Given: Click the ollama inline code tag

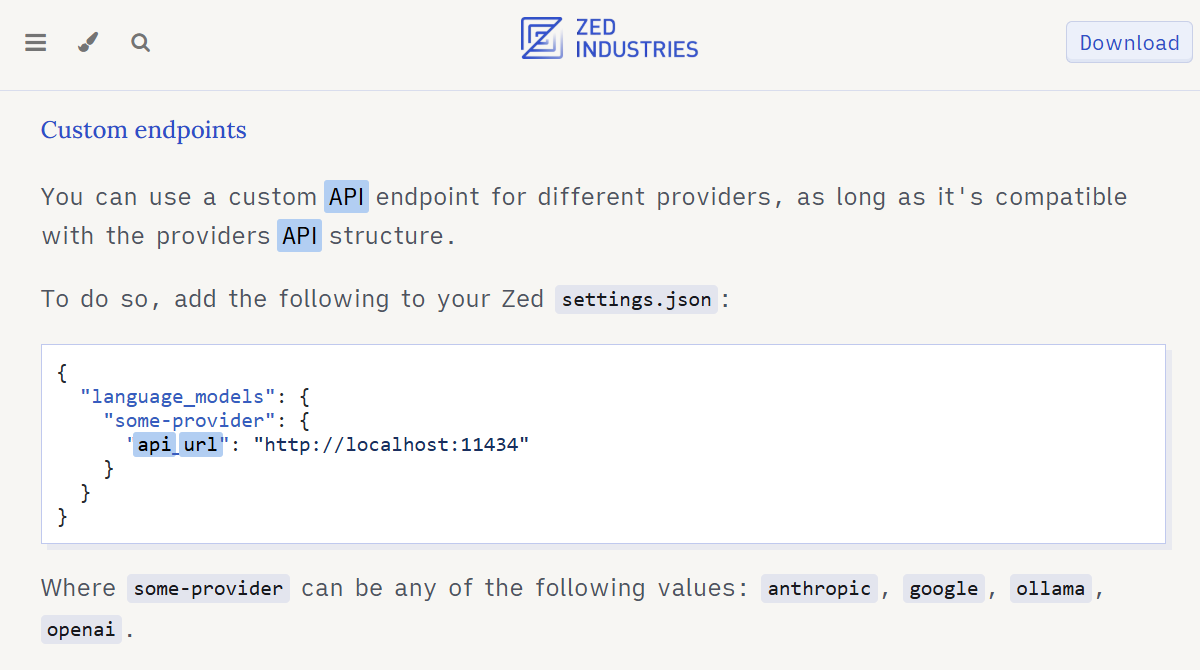Looking at the screenshot, I should tap(1051, 588).
